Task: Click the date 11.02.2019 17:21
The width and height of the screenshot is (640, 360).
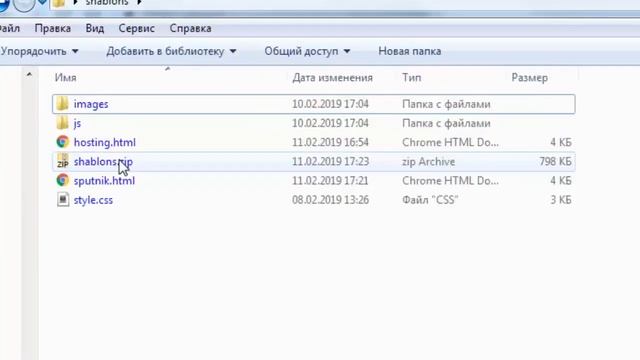Action: click(x=330, y=181)
